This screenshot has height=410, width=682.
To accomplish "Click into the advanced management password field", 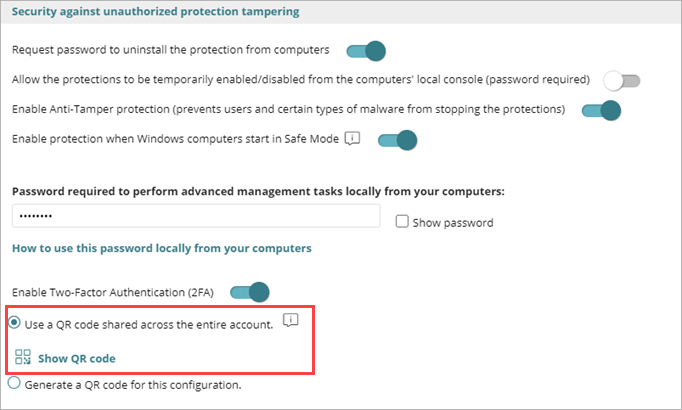I will coord(196,217).
